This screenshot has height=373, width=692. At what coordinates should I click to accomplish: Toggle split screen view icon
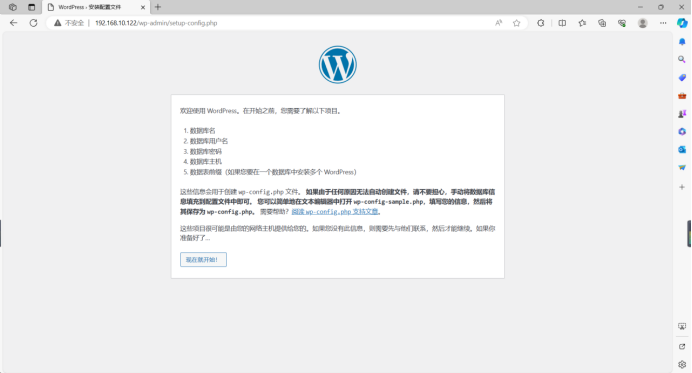[x=562, y=23]
